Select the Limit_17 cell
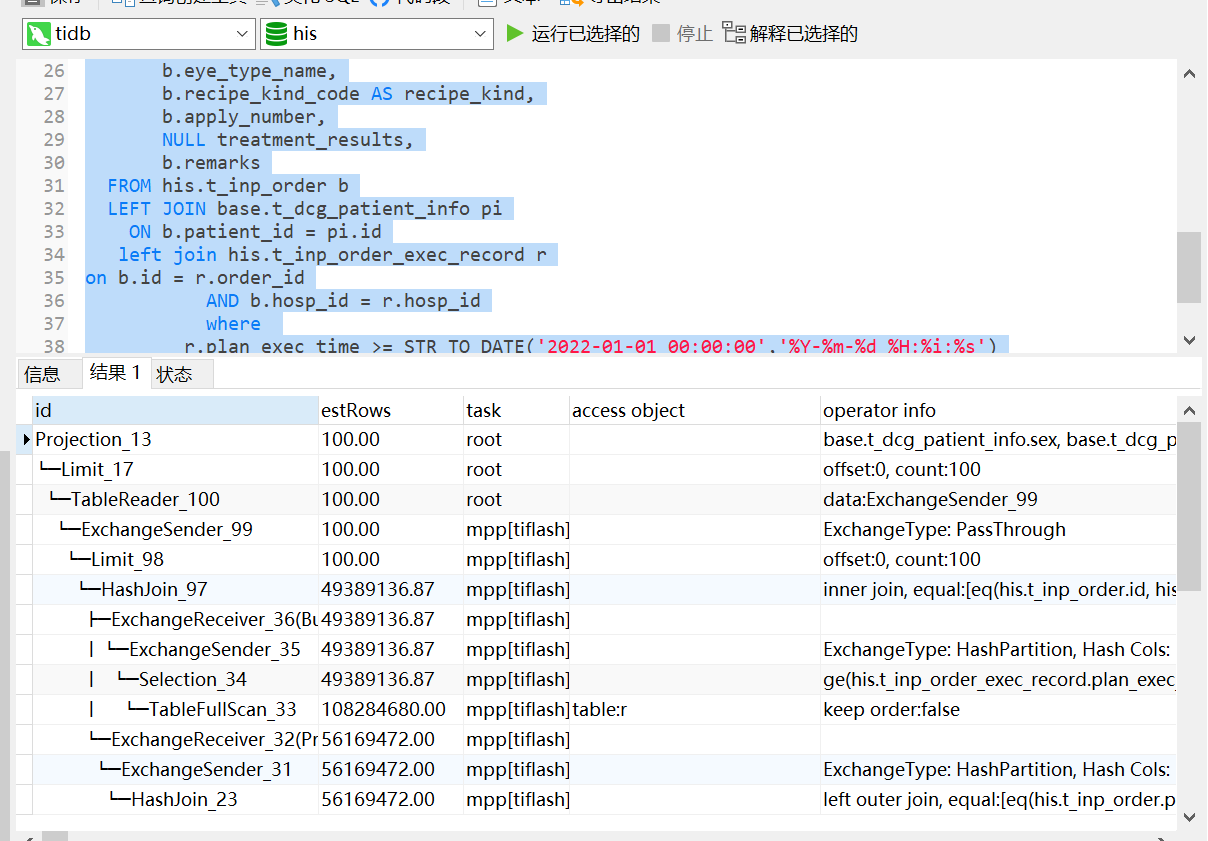 [175, 470]
